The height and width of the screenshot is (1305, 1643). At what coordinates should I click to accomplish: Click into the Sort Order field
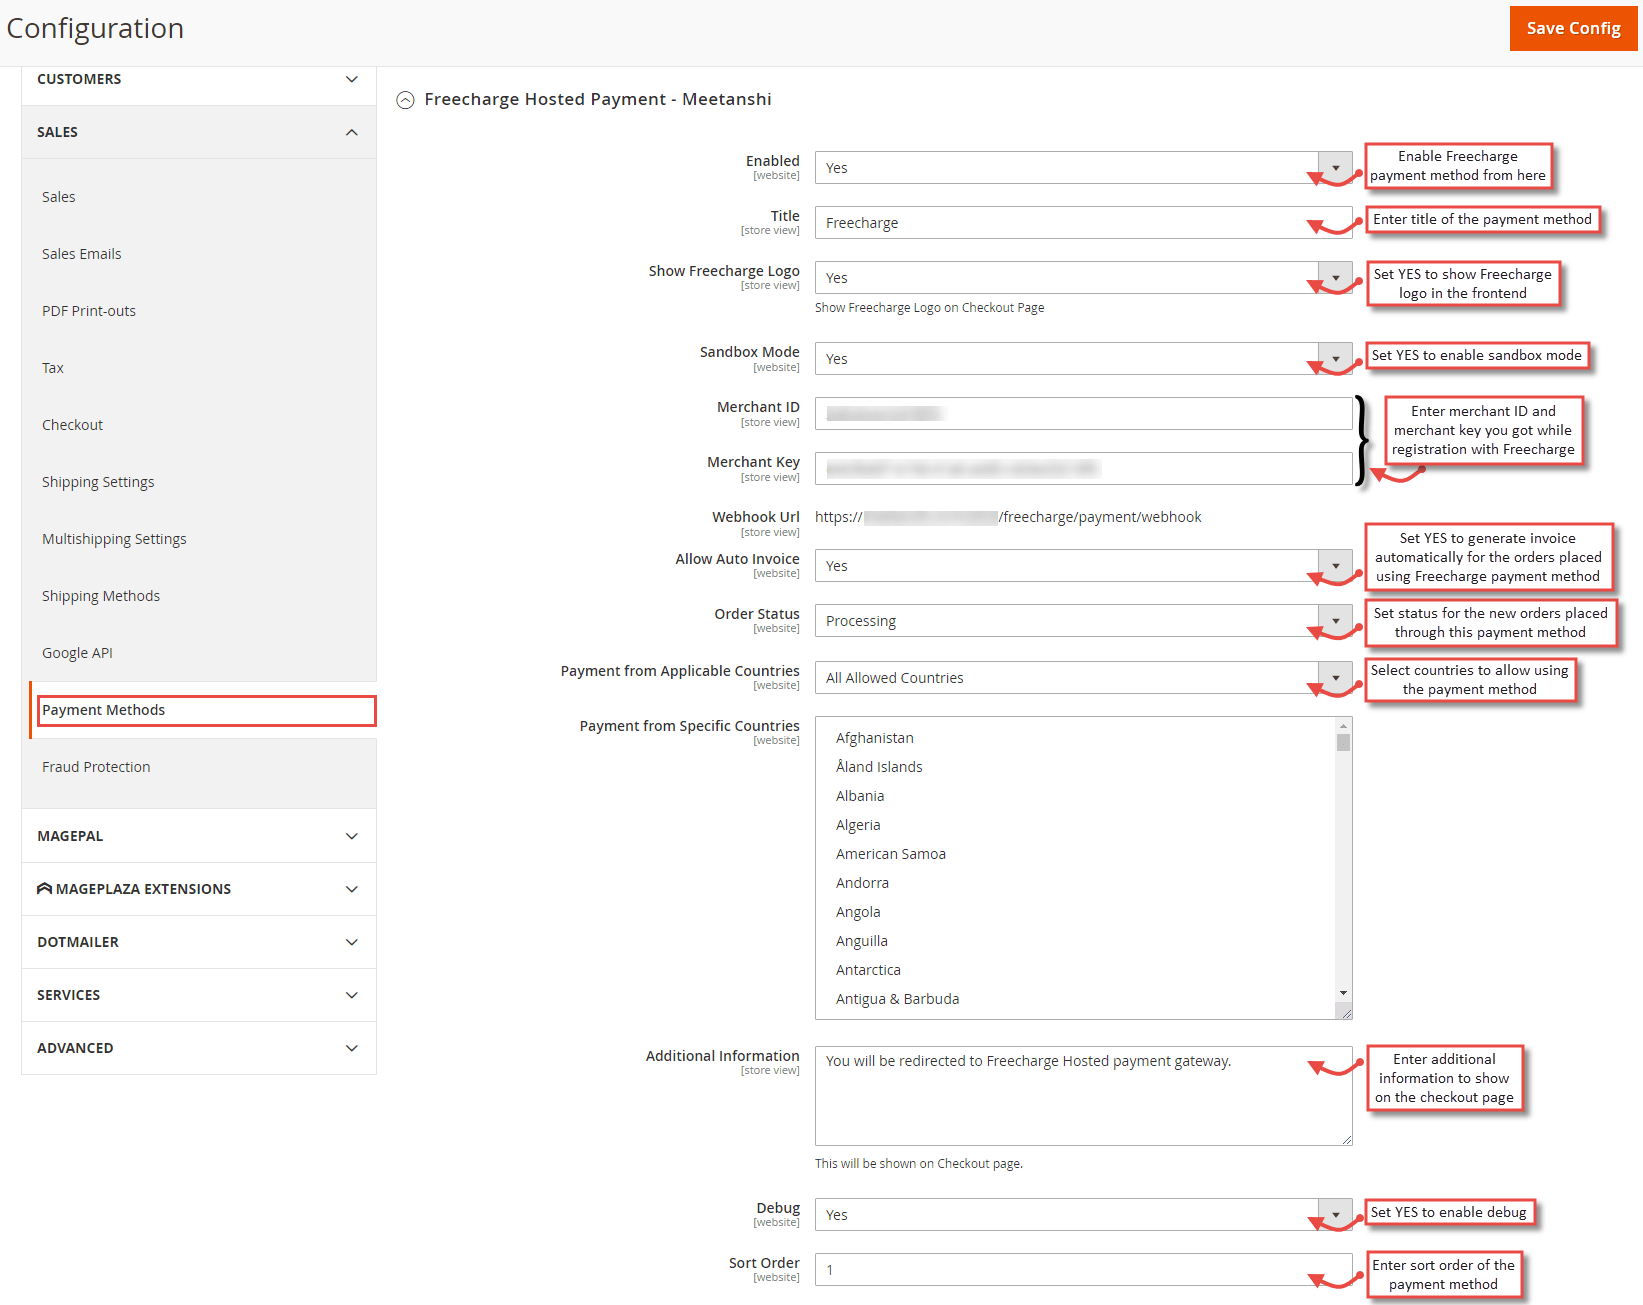1083,1270
